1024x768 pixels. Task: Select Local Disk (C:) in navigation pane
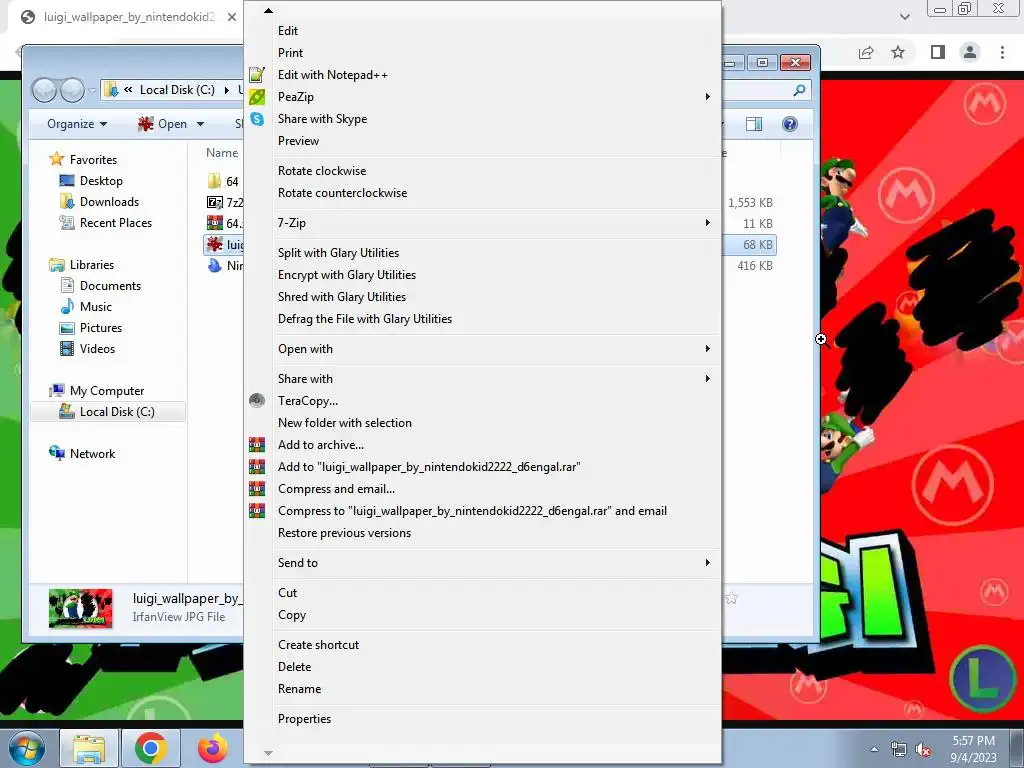click(x=107, y=412)
